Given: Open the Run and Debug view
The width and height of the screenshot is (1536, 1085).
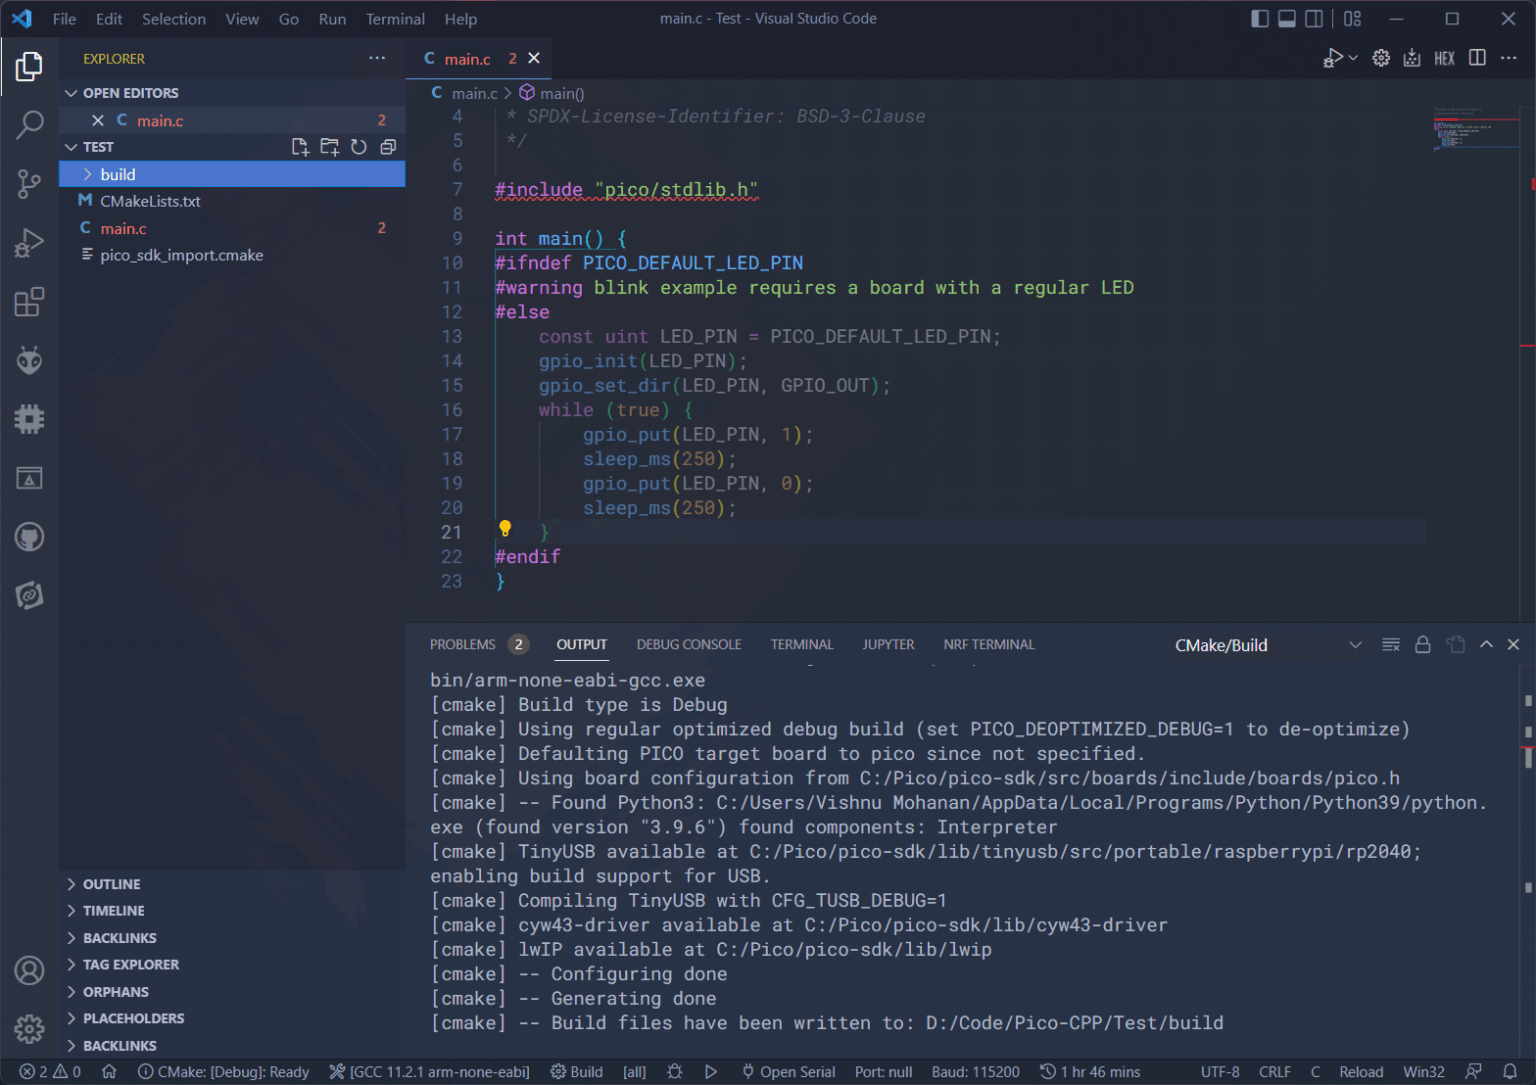Looking at the screenshot, I should (29, 243).
